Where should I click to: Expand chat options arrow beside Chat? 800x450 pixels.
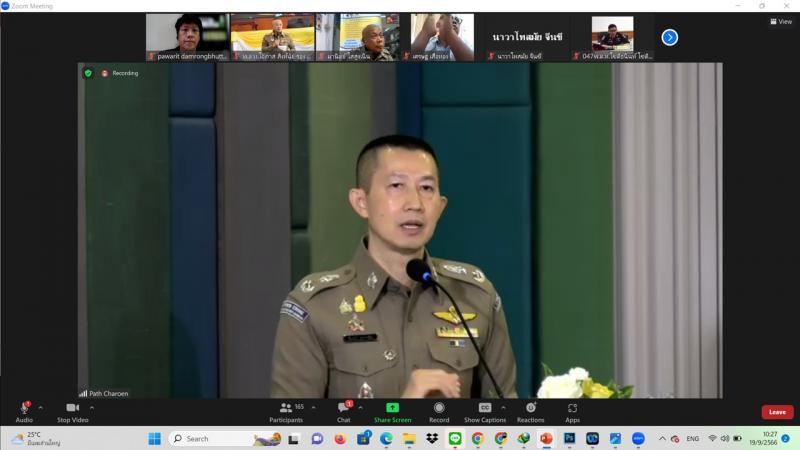click(x=360, y=408)
